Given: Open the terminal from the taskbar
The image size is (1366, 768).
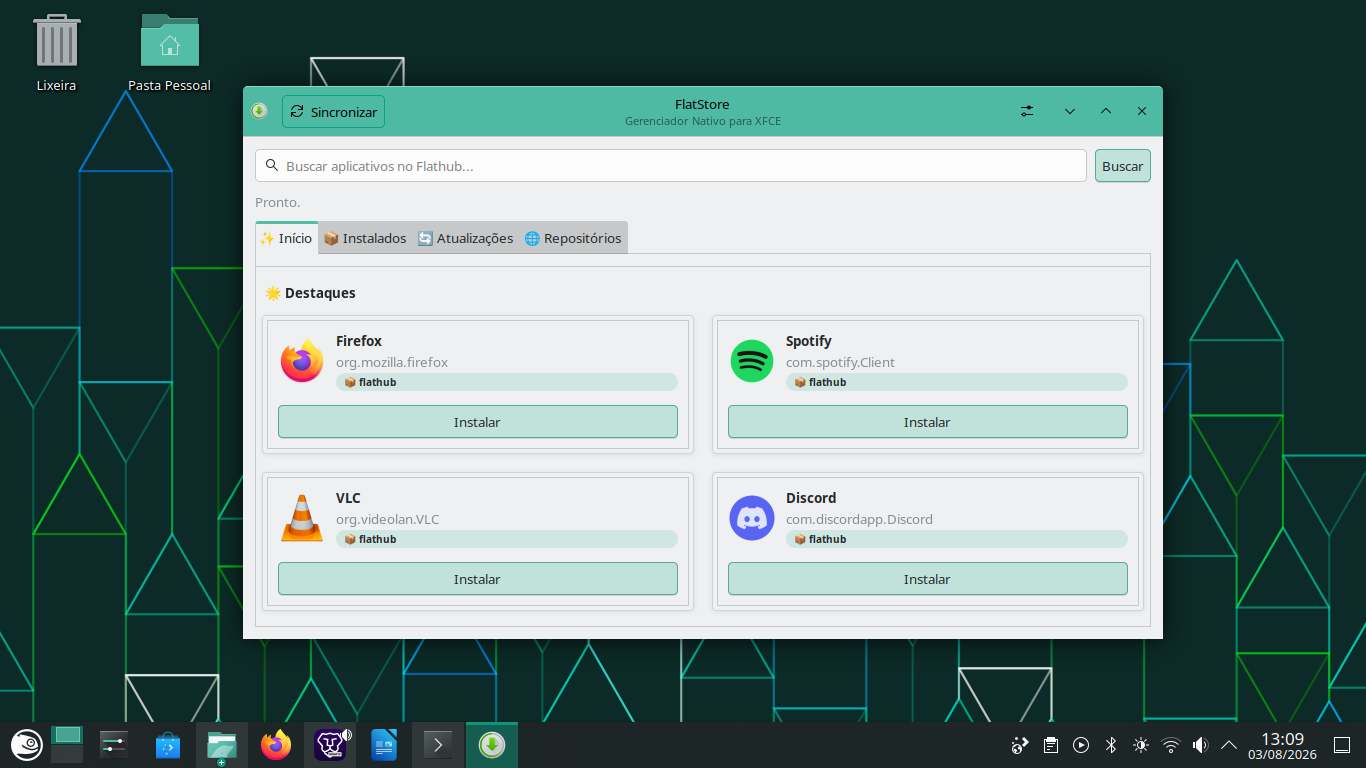Looking at the screenshot, I should (438, 745).
